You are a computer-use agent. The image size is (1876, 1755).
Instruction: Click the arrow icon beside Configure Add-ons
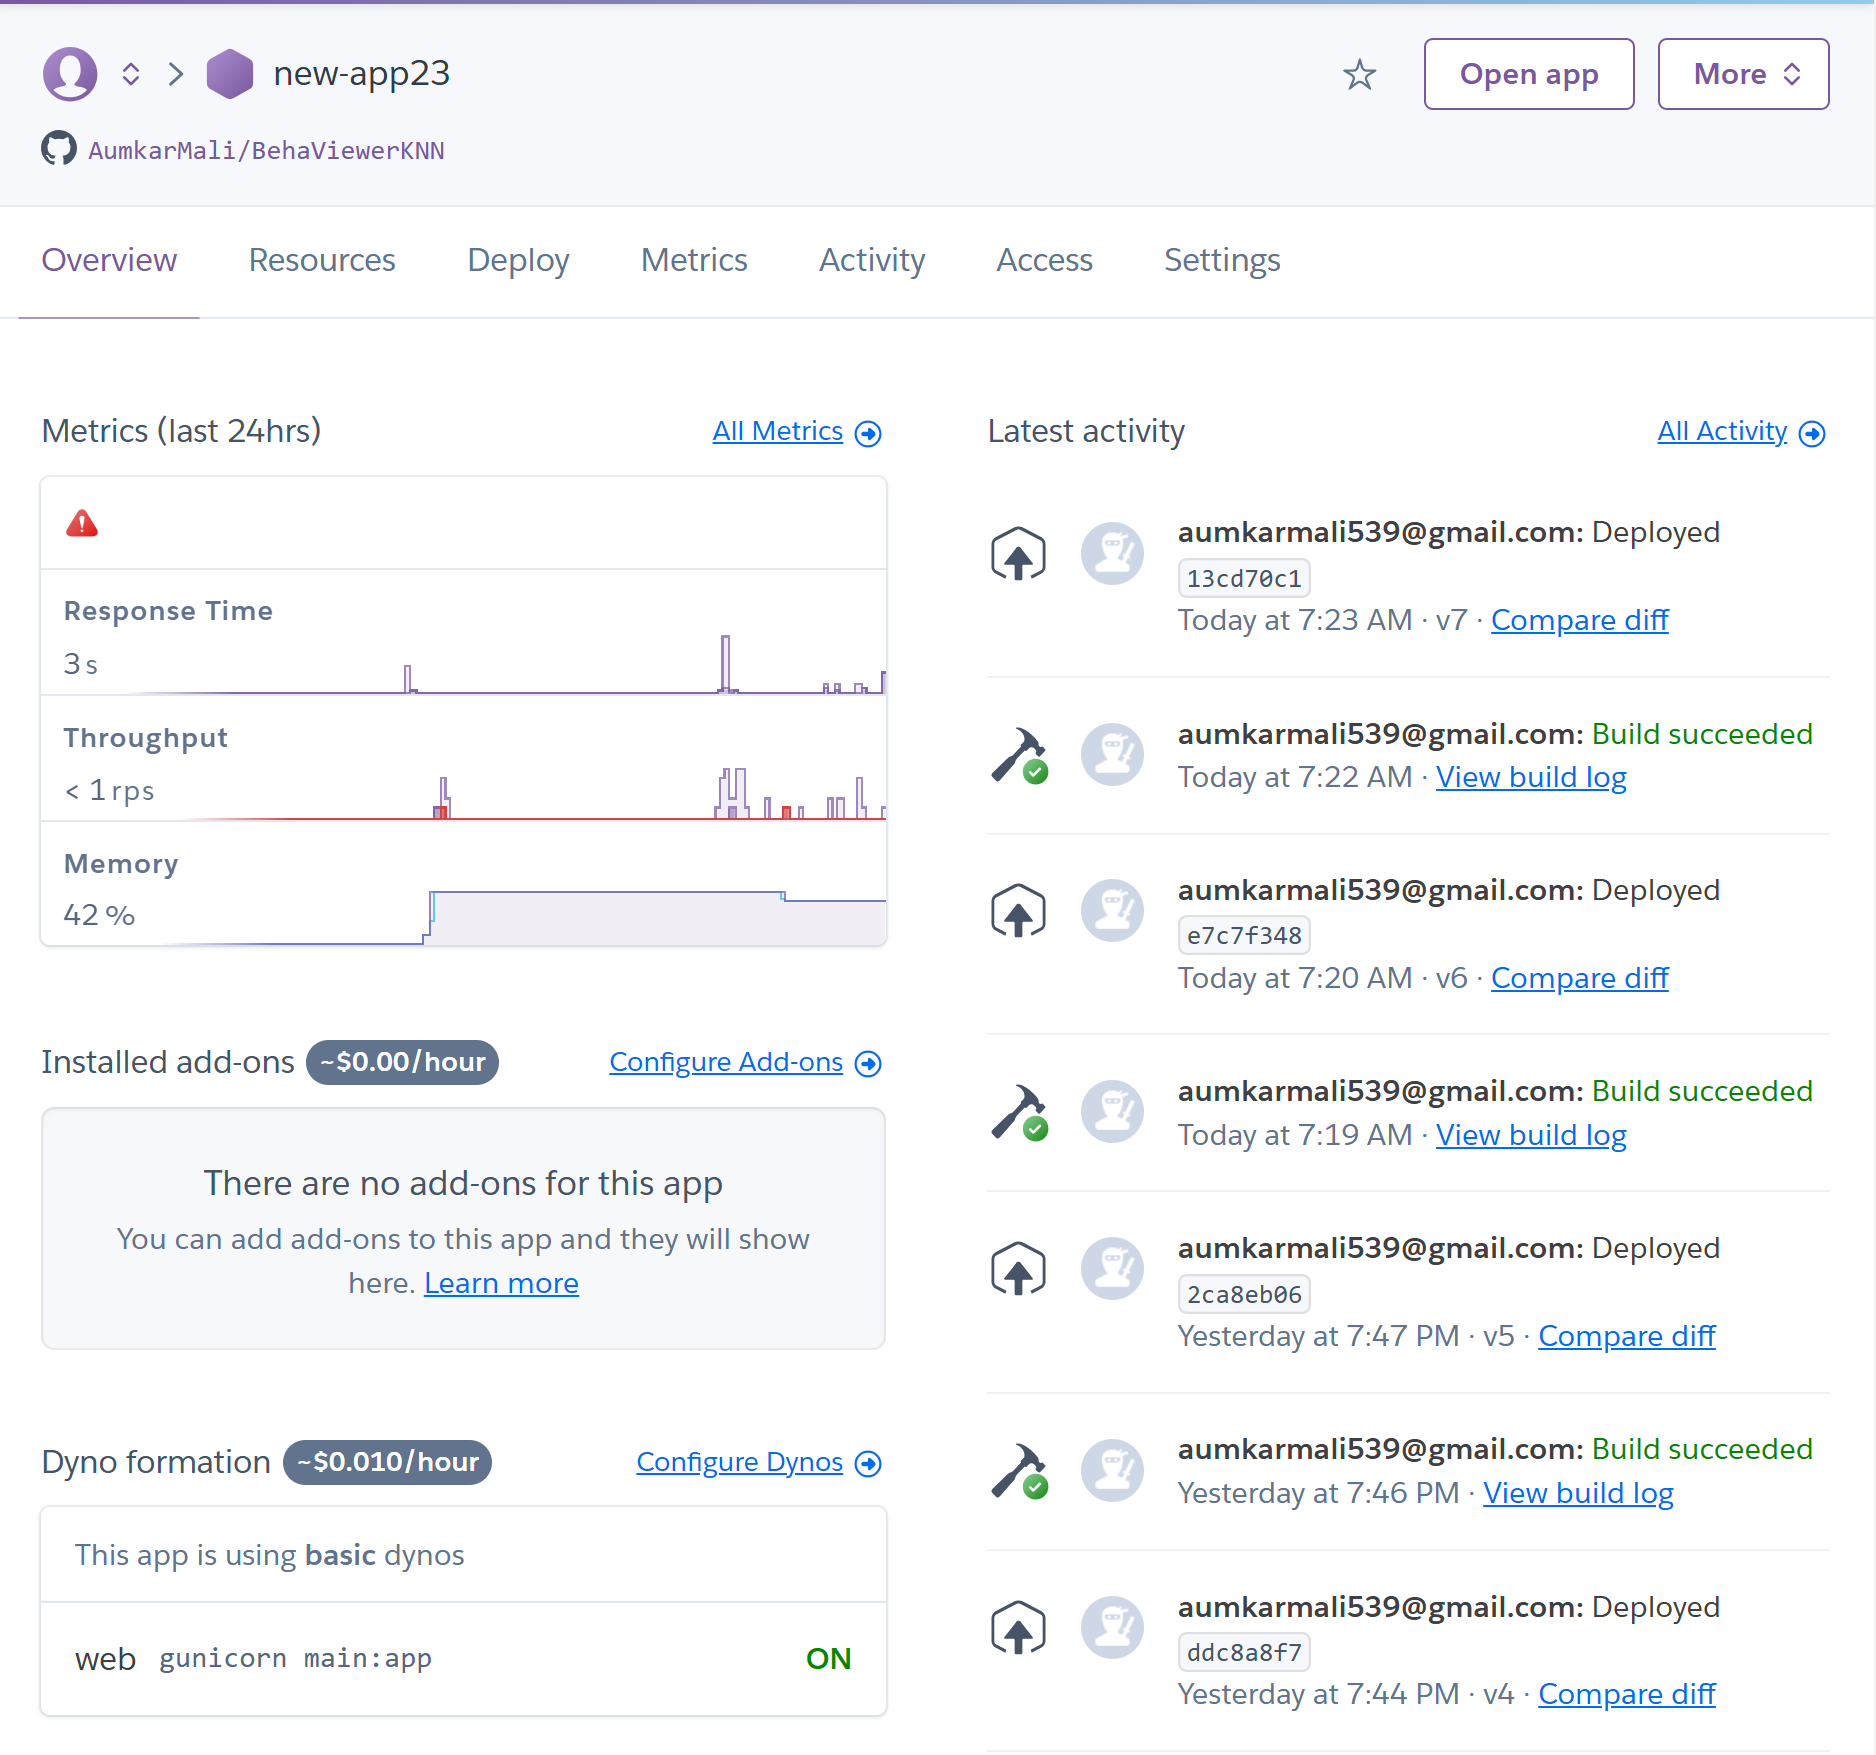coord(868,1063)
